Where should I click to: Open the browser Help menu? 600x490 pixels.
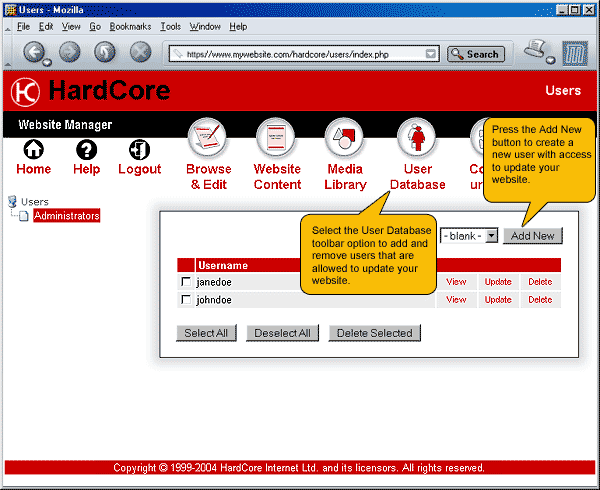coord(238,26)
